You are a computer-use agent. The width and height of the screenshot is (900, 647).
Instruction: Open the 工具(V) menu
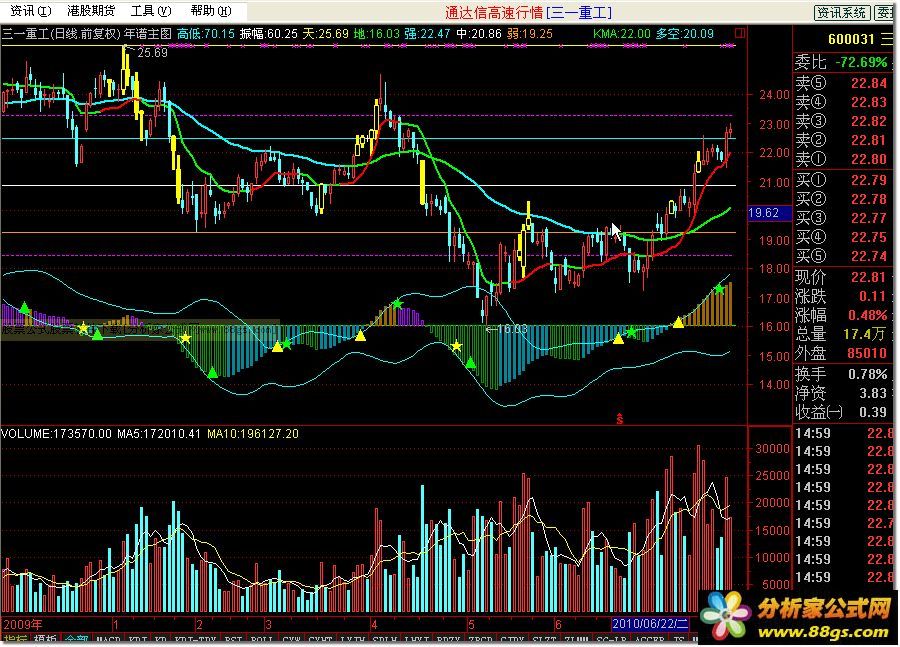pyautogui.click(x=151, y=10)
